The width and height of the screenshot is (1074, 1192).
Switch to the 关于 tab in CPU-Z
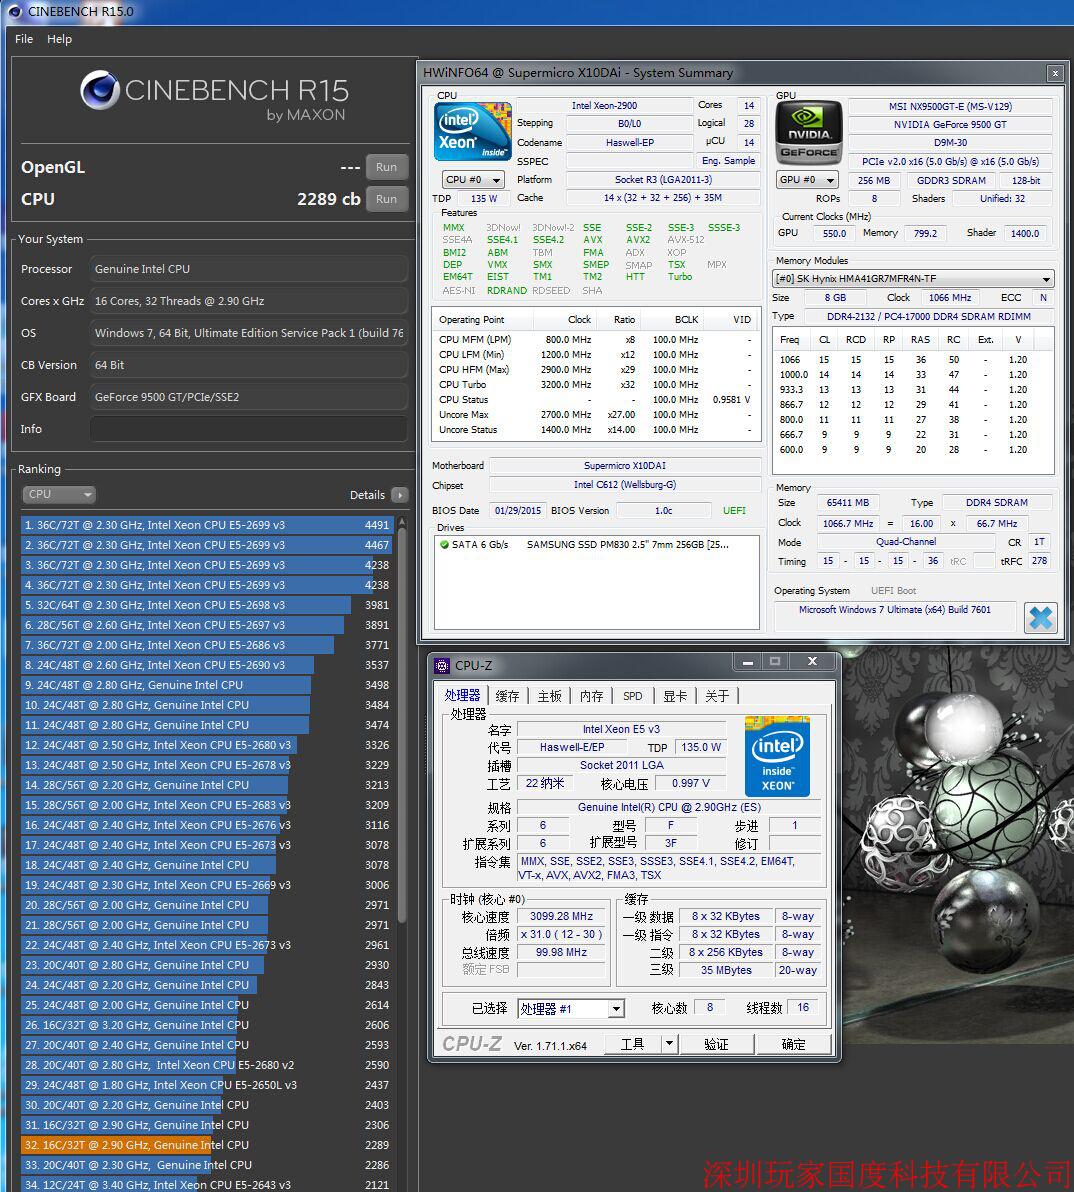pos(717,696)
